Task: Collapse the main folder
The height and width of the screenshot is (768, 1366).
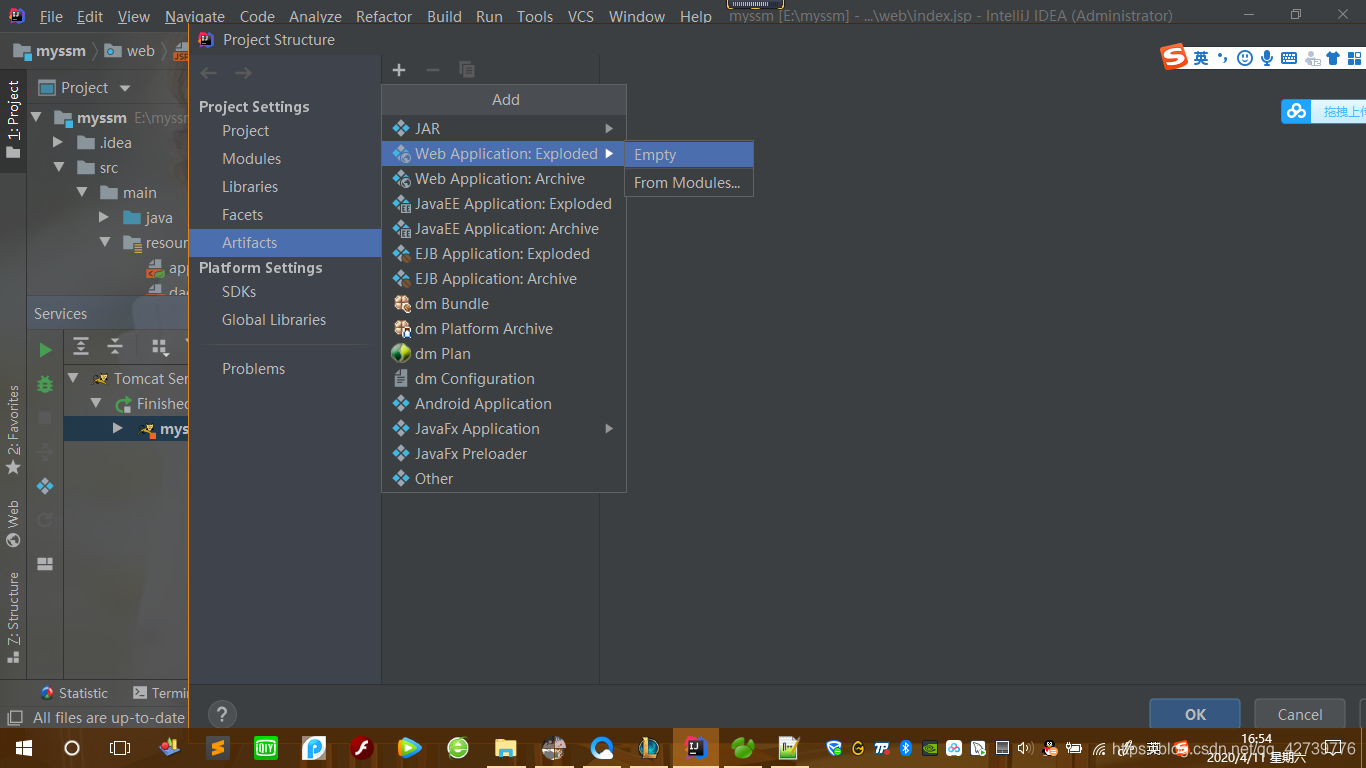Action: point(82,192)
